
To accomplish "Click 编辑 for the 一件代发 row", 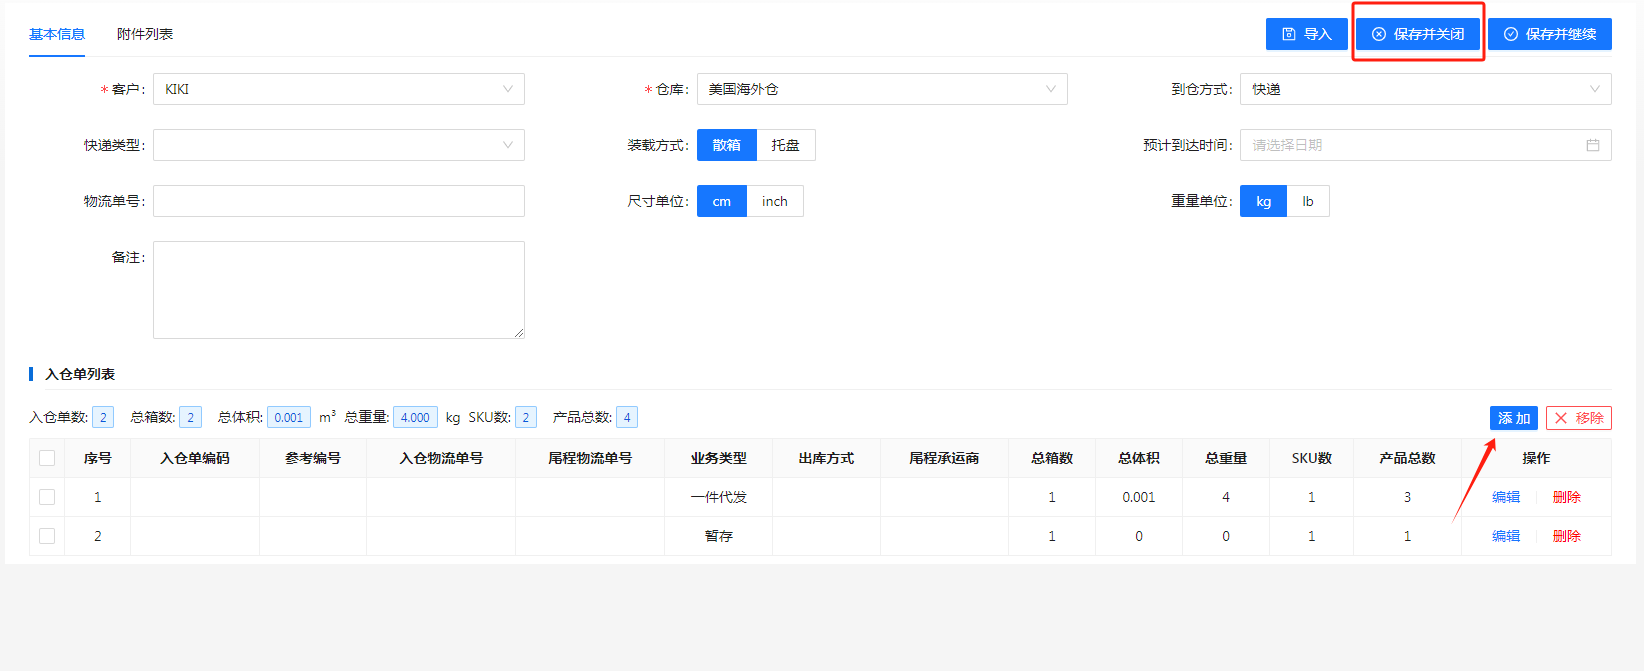I will point(1506,497).
